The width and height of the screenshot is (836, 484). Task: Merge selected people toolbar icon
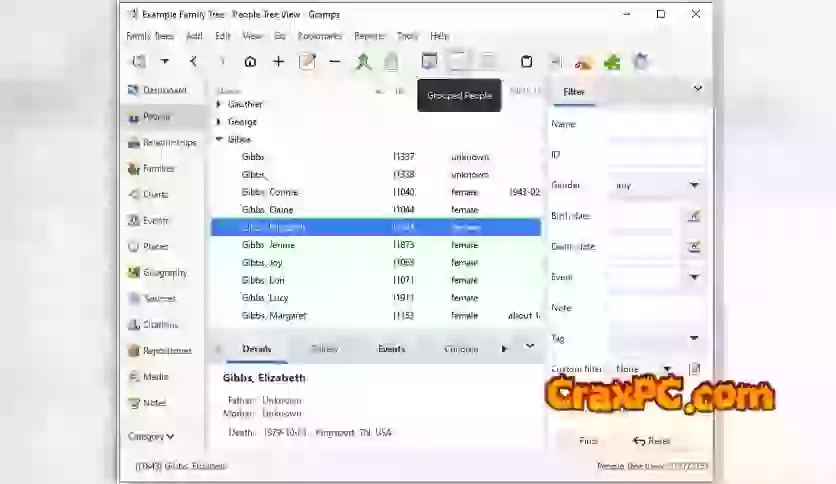364,62
